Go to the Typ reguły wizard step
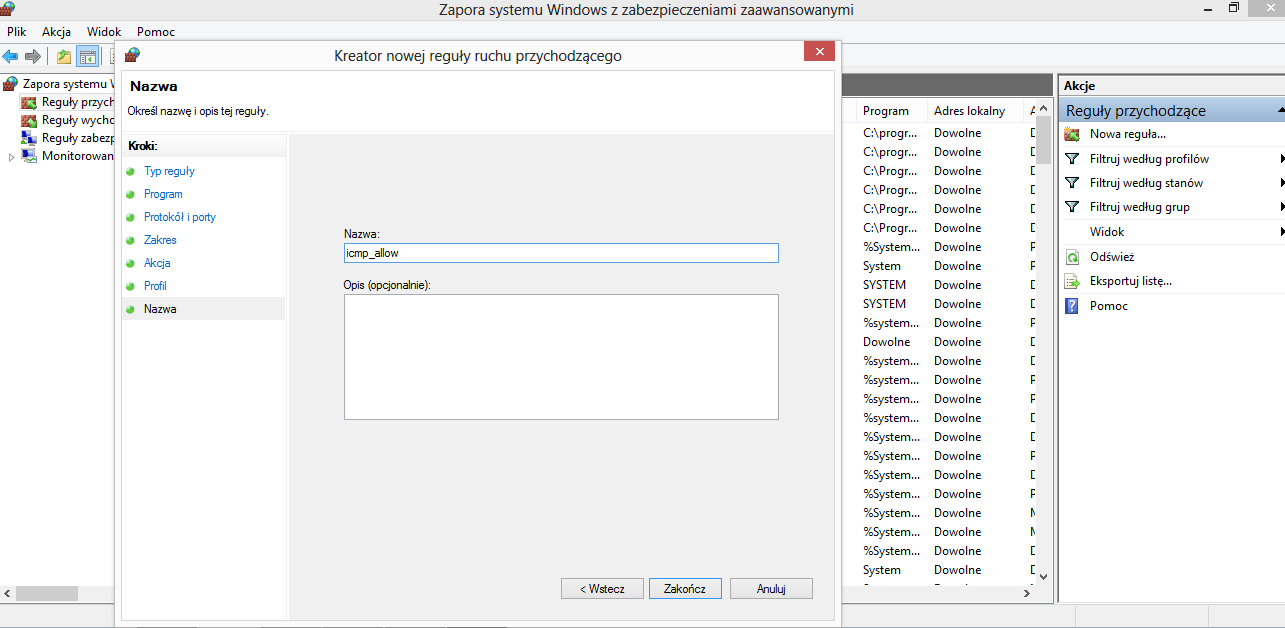 169,171
